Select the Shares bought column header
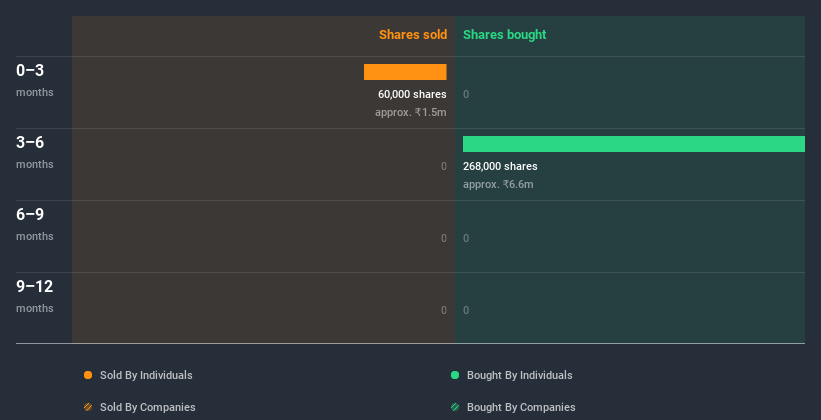This screenshot has width=821, height=420. 505,35
